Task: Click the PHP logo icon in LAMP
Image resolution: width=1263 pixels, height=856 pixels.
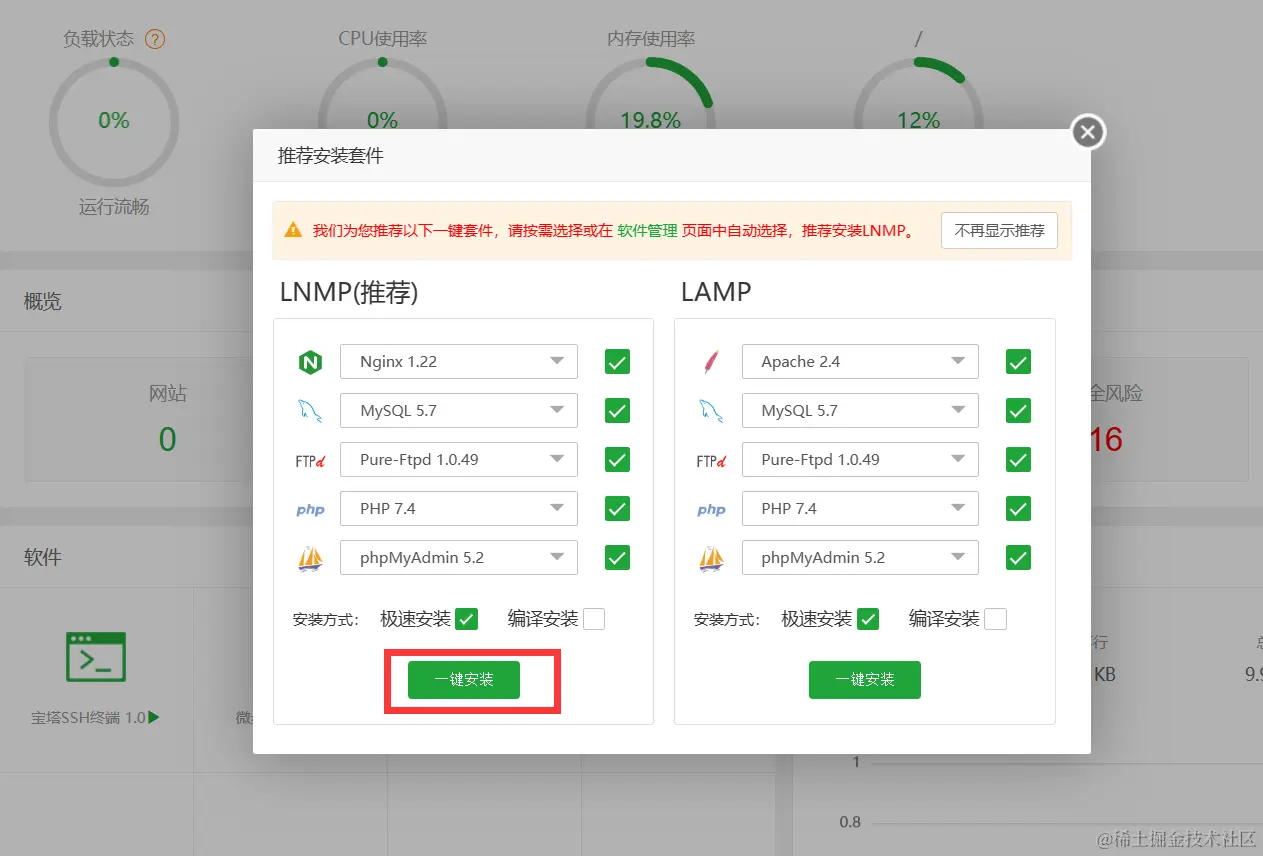Action: (x=711, y=509)
